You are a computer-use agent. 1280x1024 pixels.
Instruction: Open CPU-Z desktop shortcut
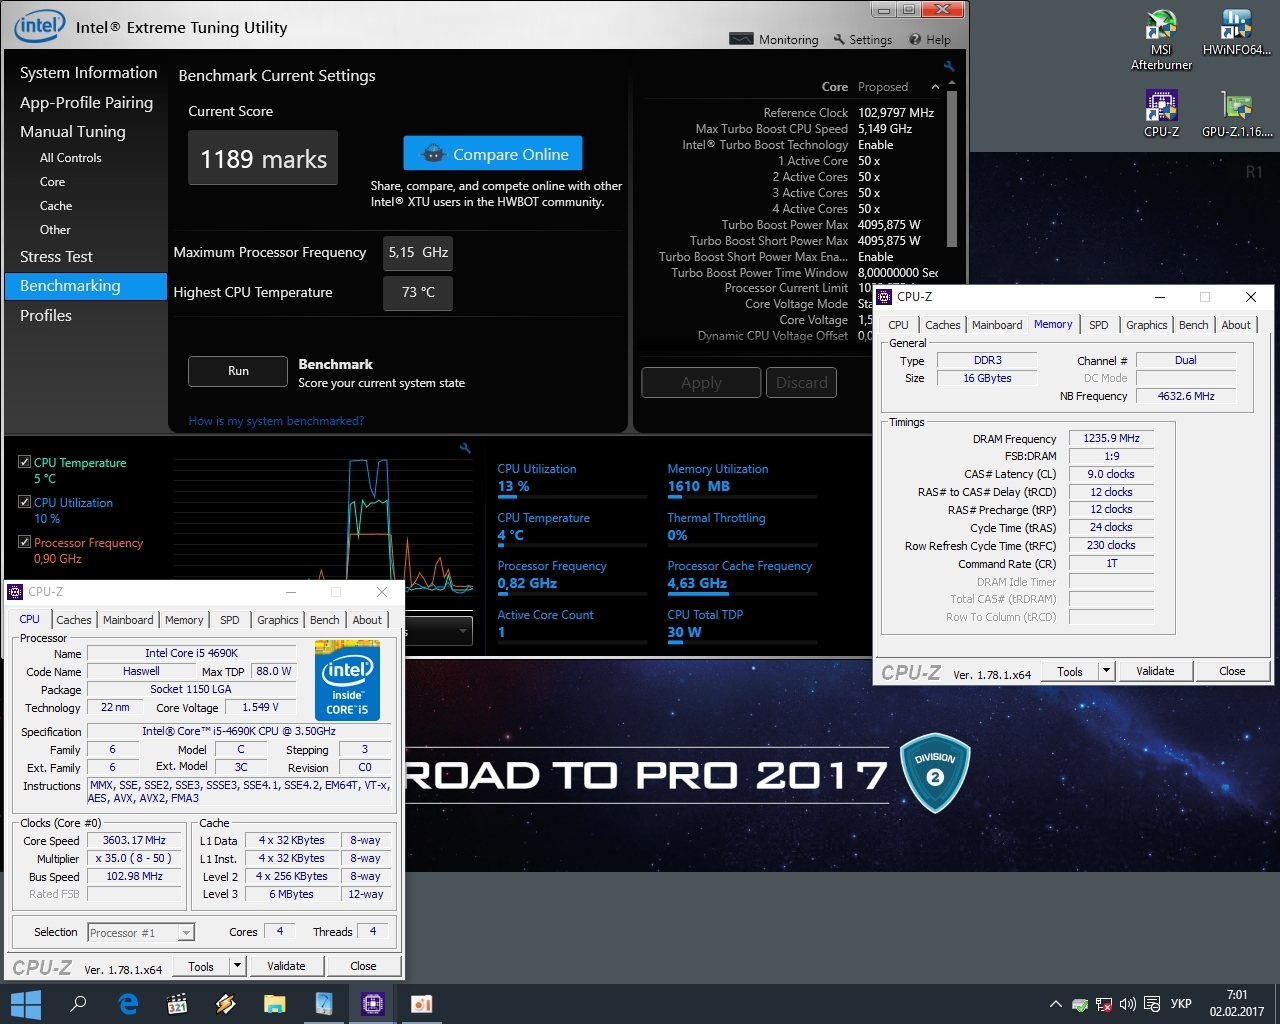(1161, 113)
